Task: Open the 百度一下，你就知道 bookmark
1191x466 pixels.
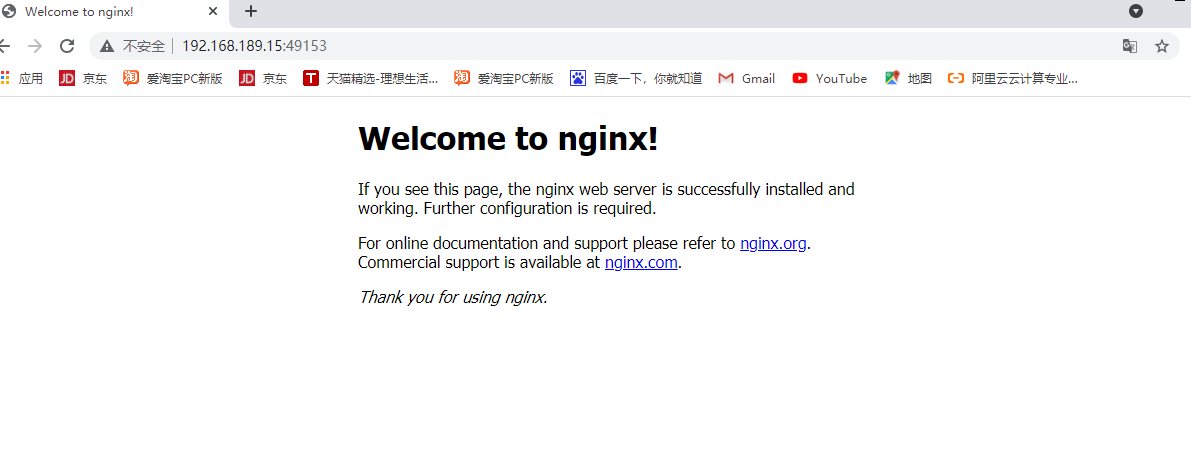Action: coord(637,78)
